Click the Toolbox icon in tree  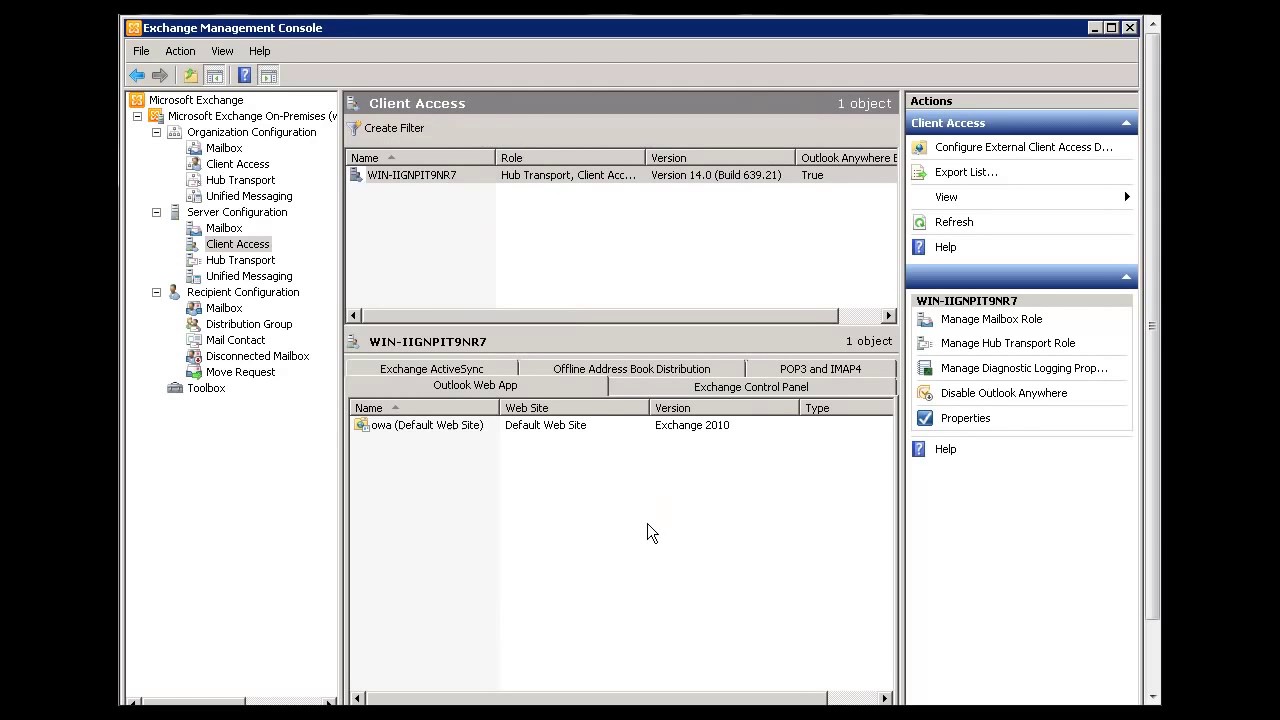pyautogui.click(x=175, y=388)
